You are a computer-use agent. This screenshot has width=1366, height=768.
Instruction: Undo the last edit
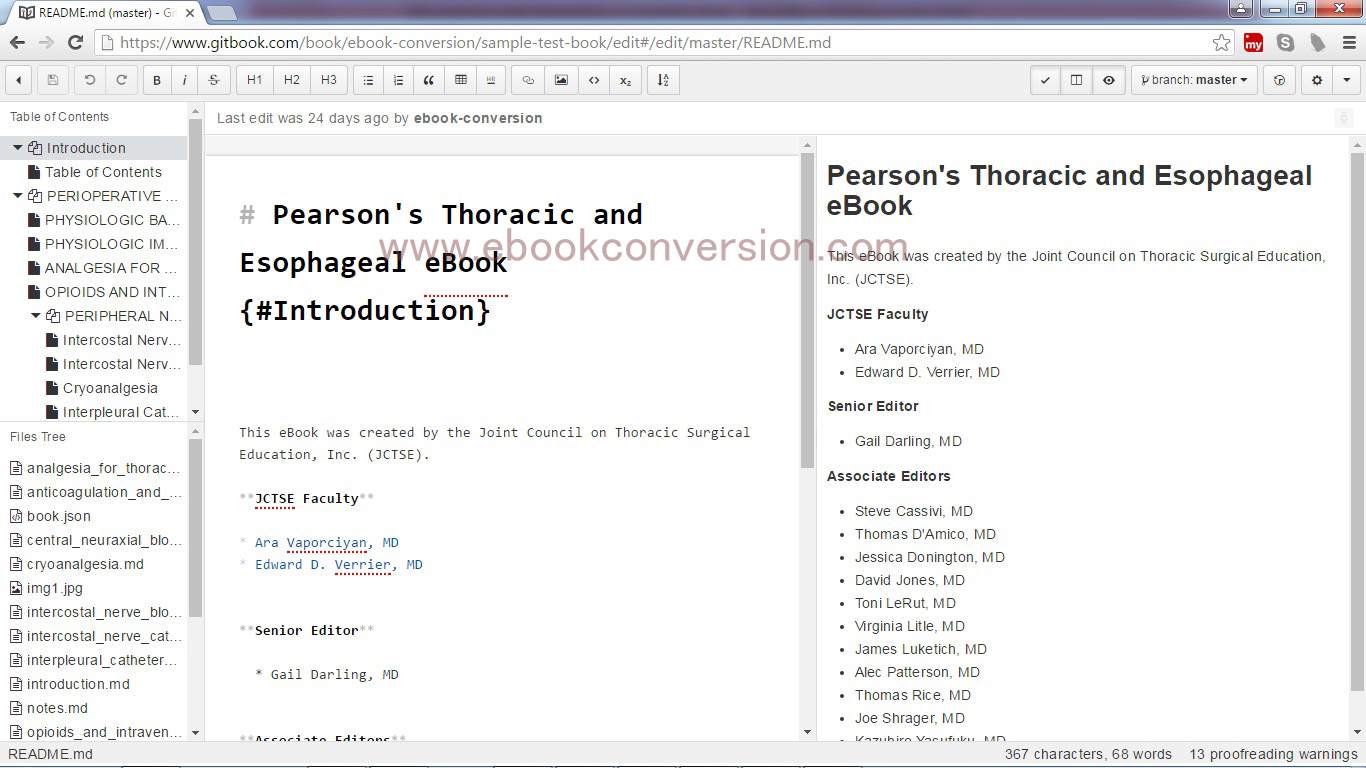point(90,80)
